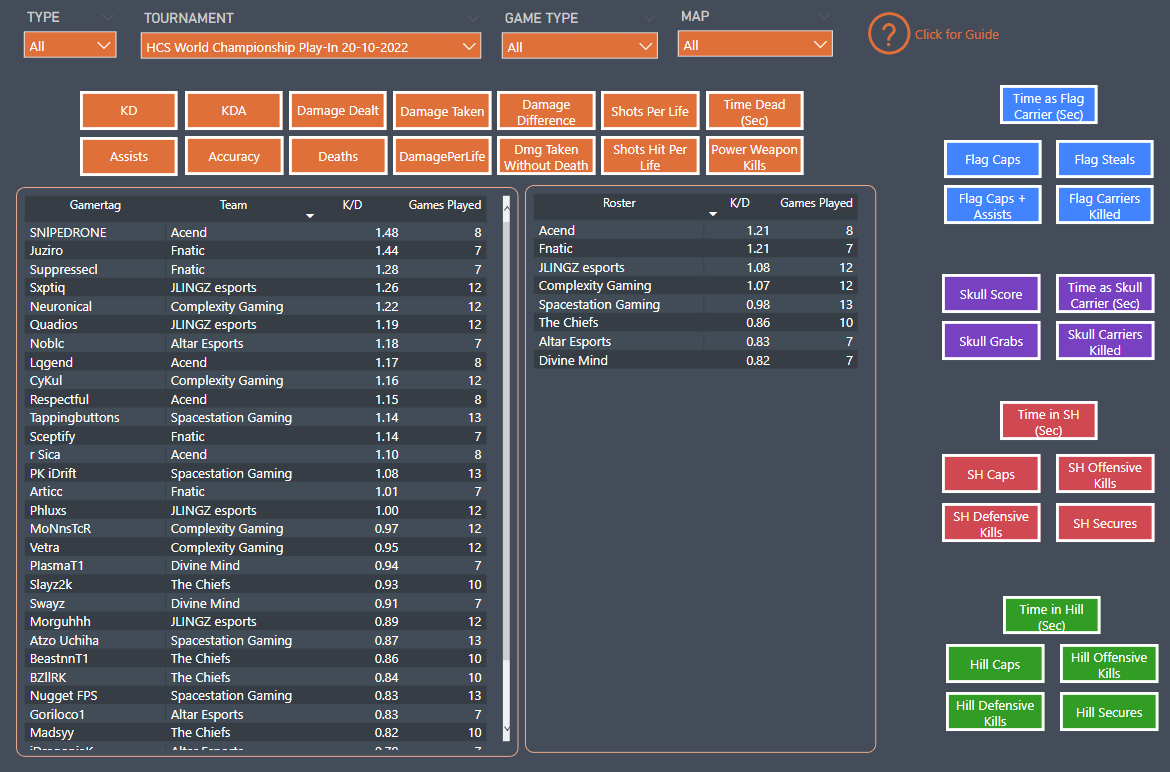This screenshot has width=1170, height=772.
Task: Select Time Dead (Sec) button
Action: (754, 110)
